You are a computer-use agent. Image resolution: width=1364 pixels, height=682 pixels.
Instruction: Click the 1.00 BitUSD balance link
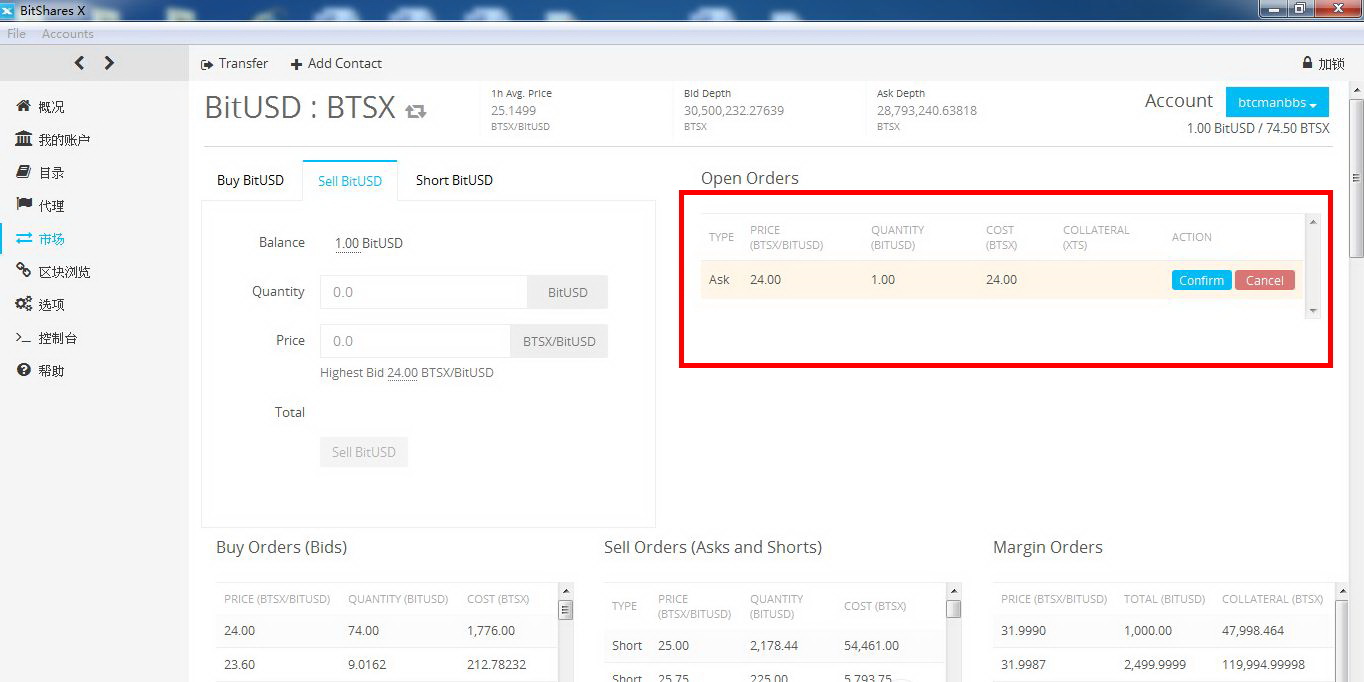368,243
